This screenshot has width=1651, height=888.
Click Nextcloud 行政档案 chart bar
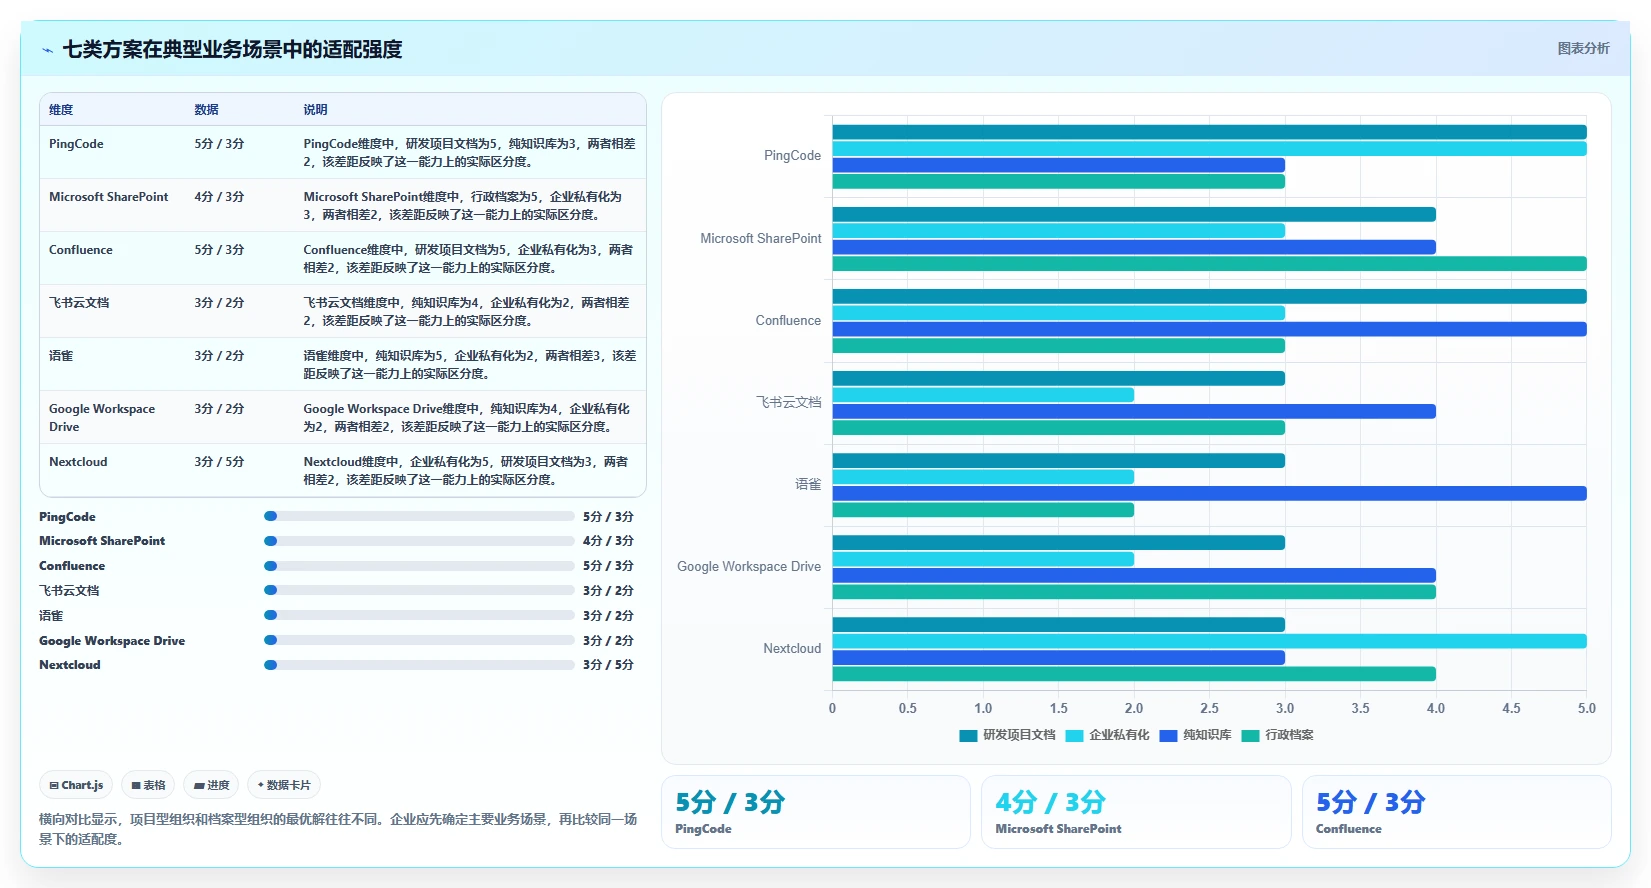tap(1134, 674)
